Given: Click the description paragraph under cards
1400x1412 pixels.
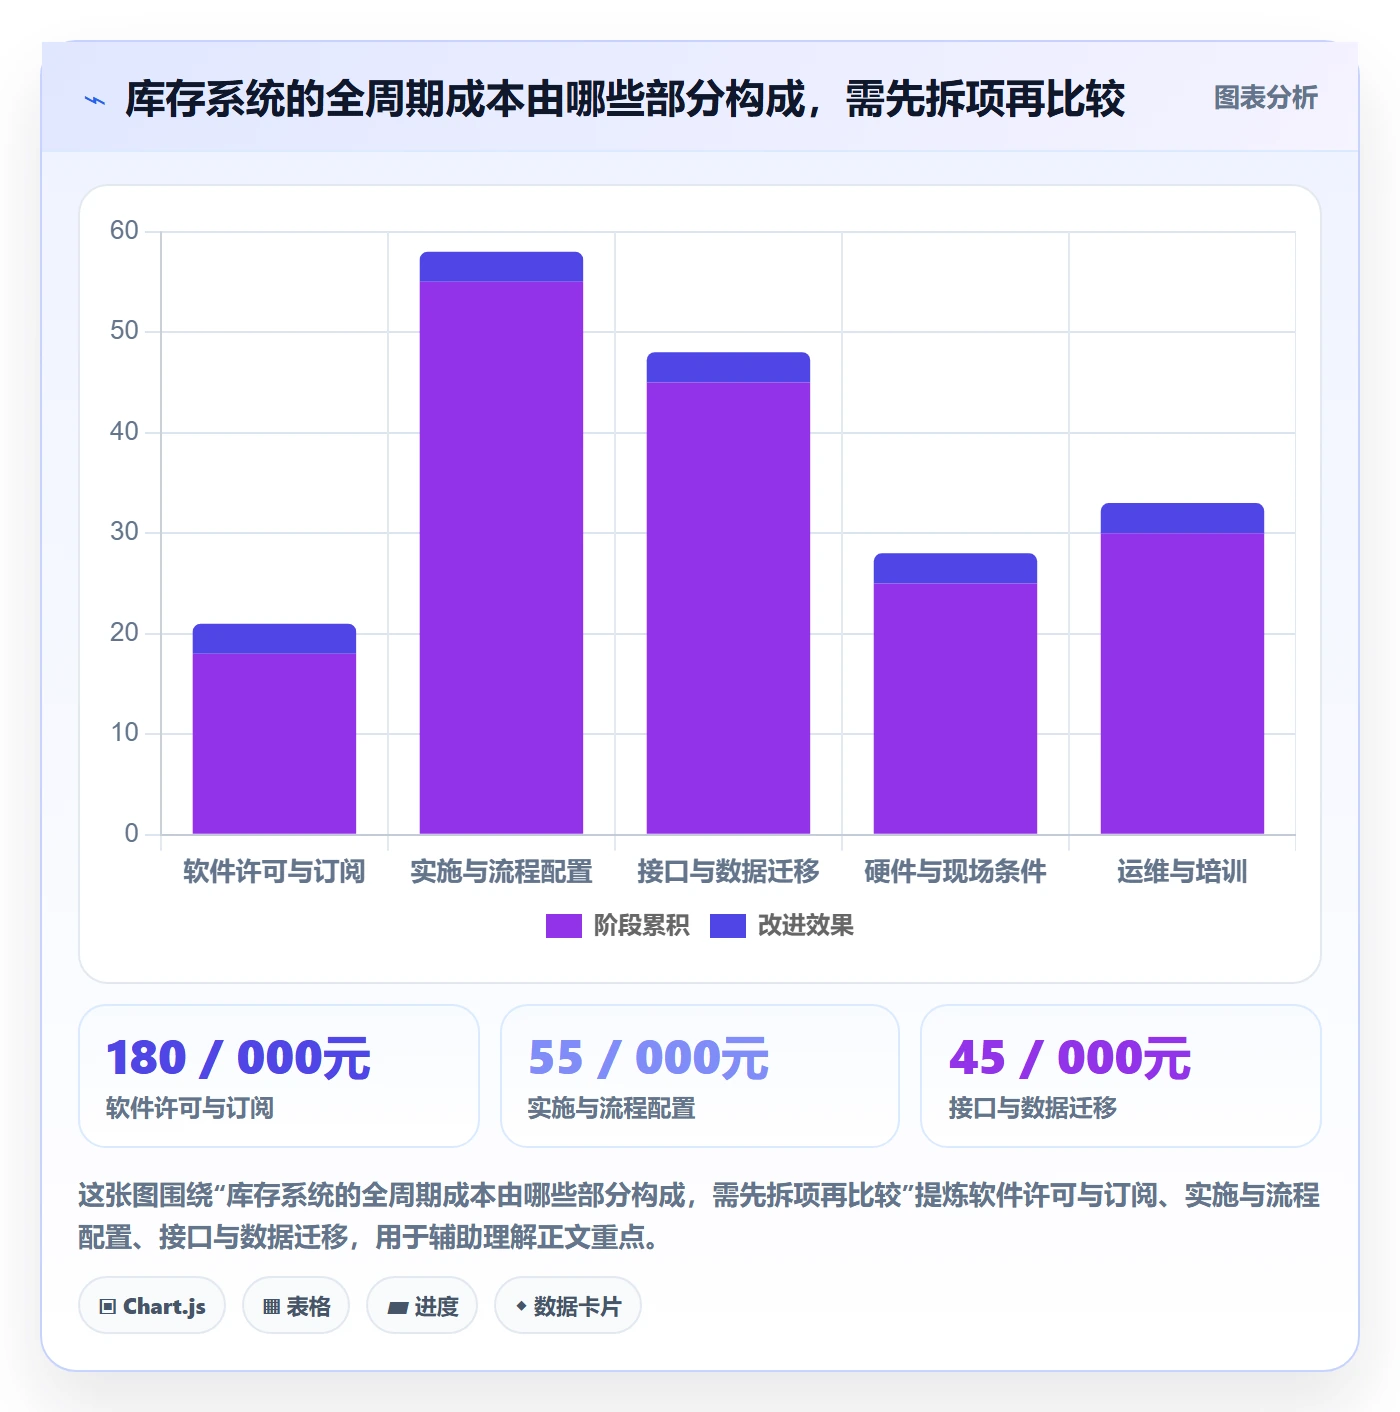Looking at the screenshot, I should (699, 1216).
